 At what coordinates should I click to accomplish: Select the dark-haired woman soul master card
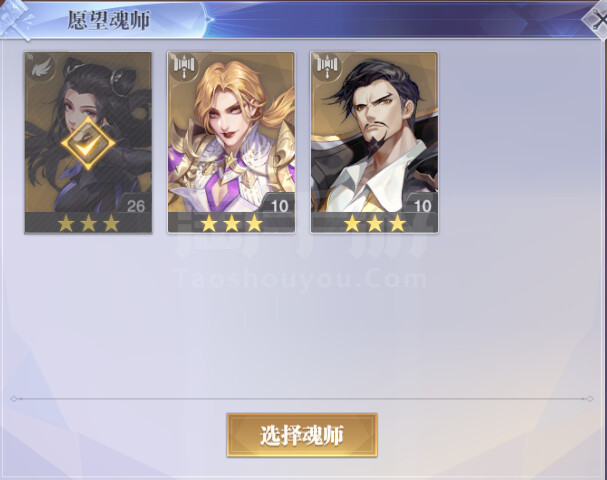coord(88,142)
